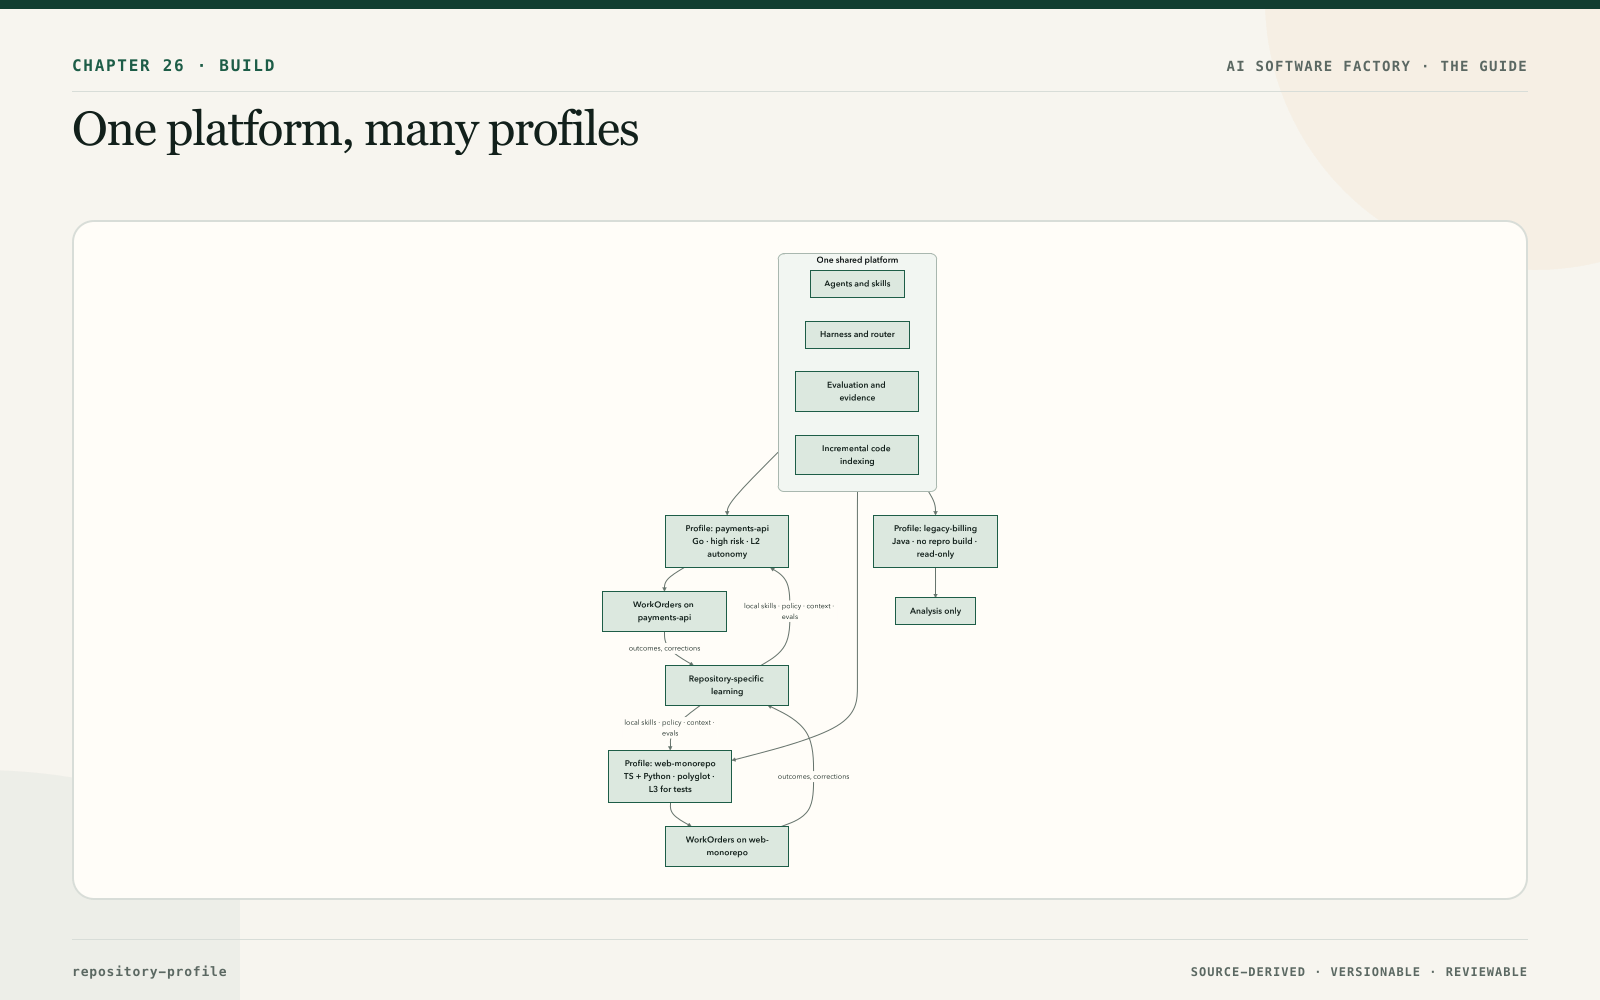Click the 'One platform, many profiles' heading
This screenshot has height=1000, width=1600.
pyautogui.click(x=355, y=130)
